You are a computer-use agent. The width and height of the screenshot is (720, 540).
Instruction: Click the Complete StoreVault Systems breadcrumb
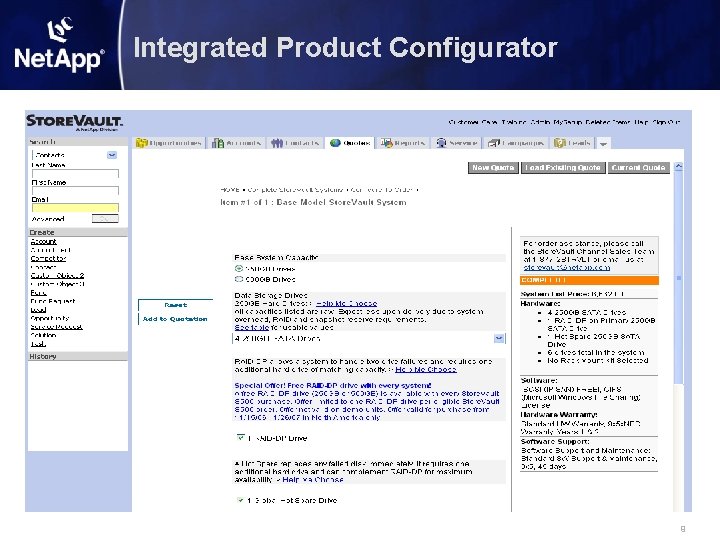click(295, 189)
